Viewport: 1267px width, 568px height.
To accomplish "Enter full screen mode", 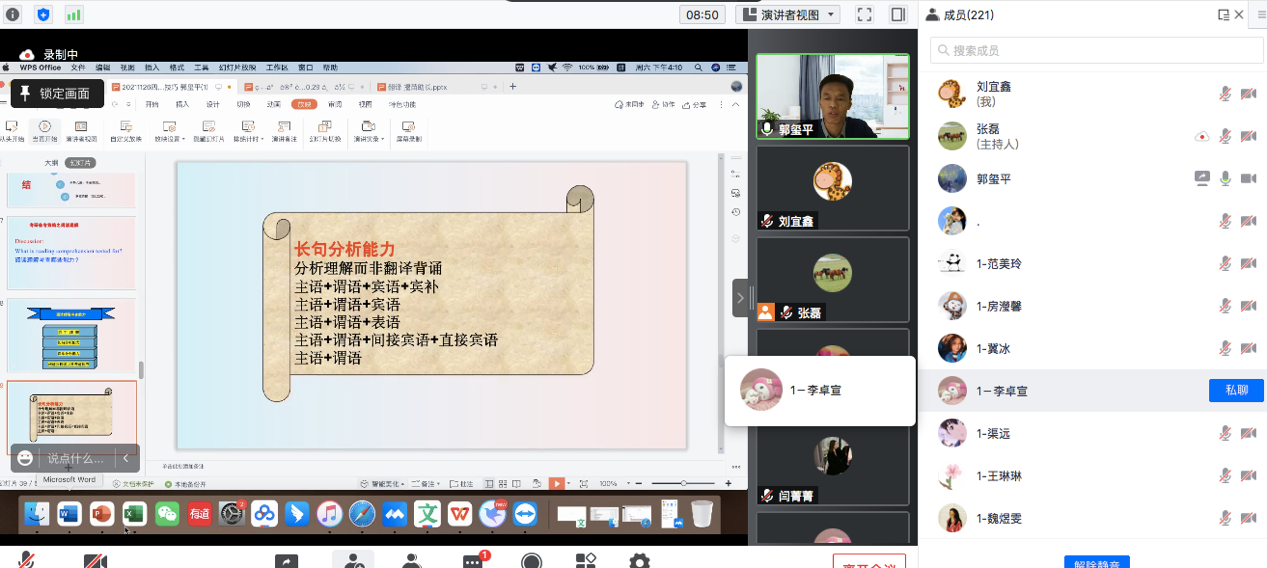I will 865,15.
